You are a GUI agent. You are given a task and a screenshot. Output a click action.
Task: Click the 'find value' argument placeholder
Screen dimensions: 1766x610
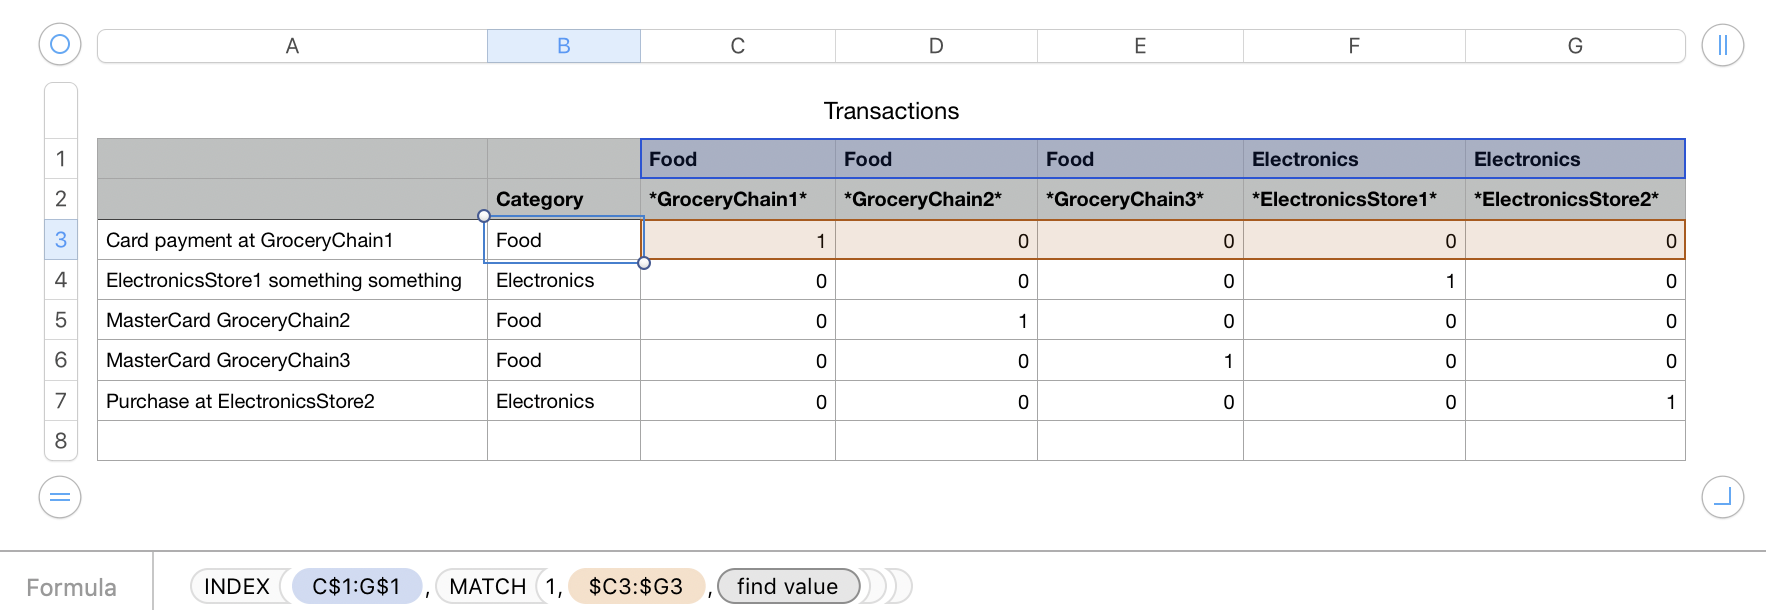coord(788,586)
